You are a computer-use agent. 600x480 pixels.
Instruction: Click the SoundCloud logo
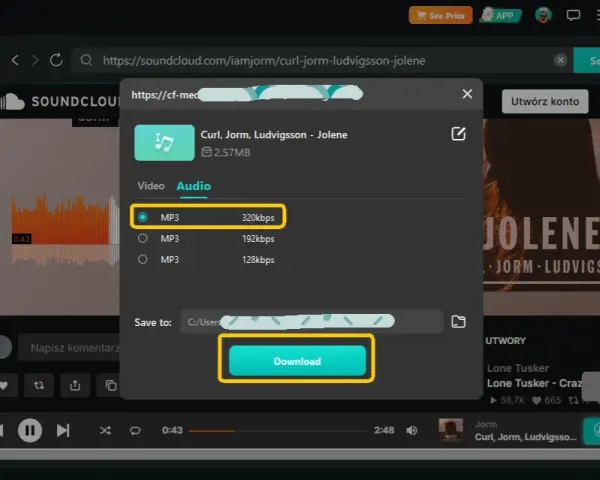pos(59,101)
